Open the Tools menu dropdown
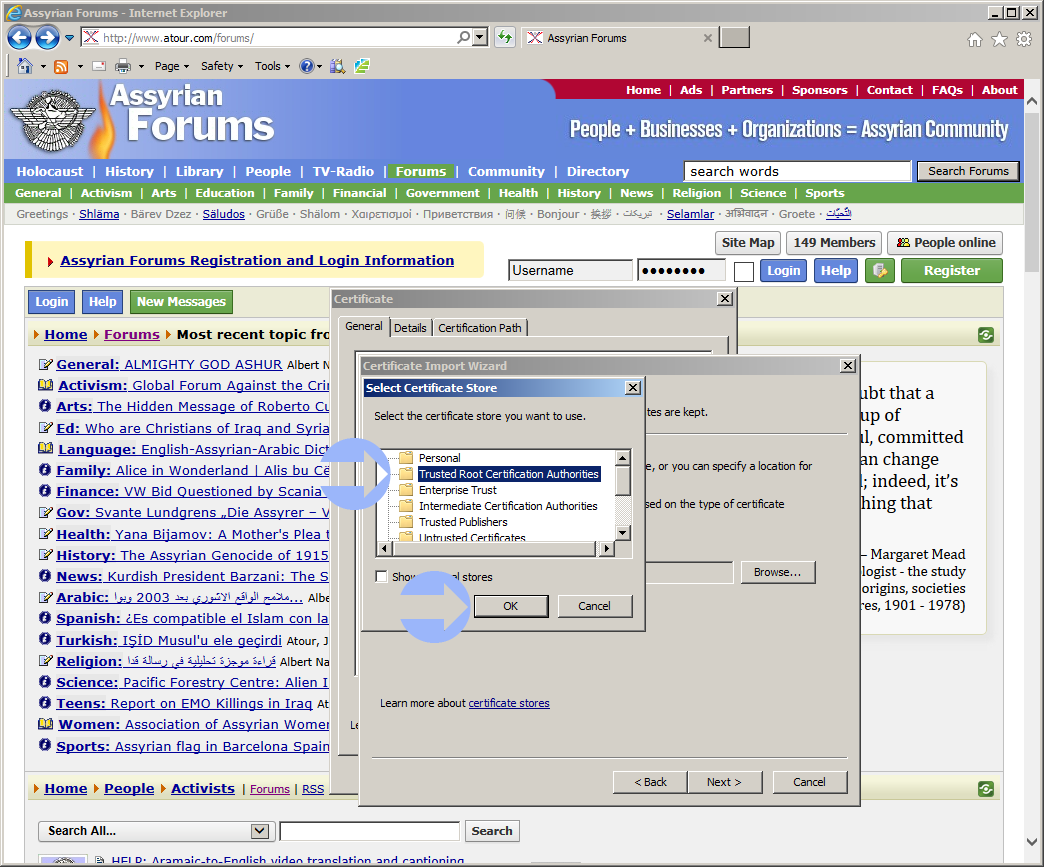This screenshot has width=1044, height=867. click(272, 66)
